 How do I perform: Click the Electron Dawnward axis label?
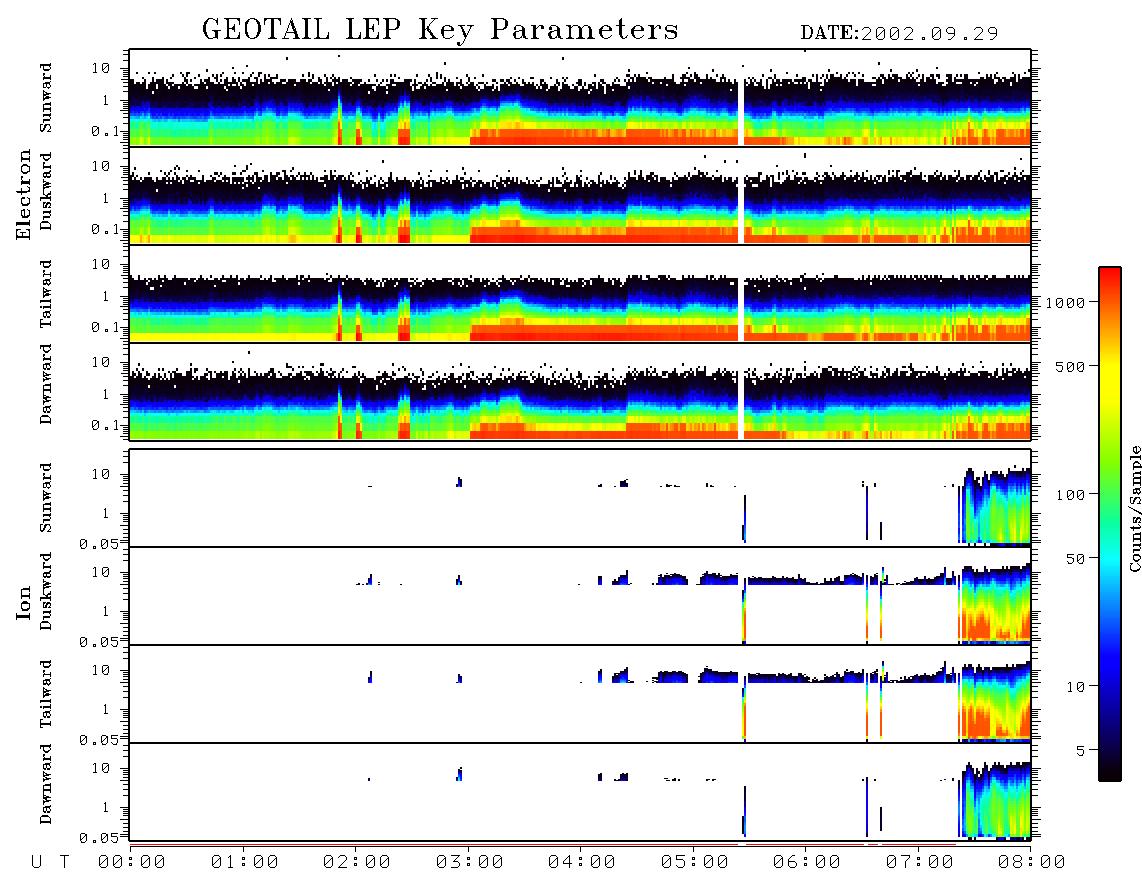click(46, 385)
